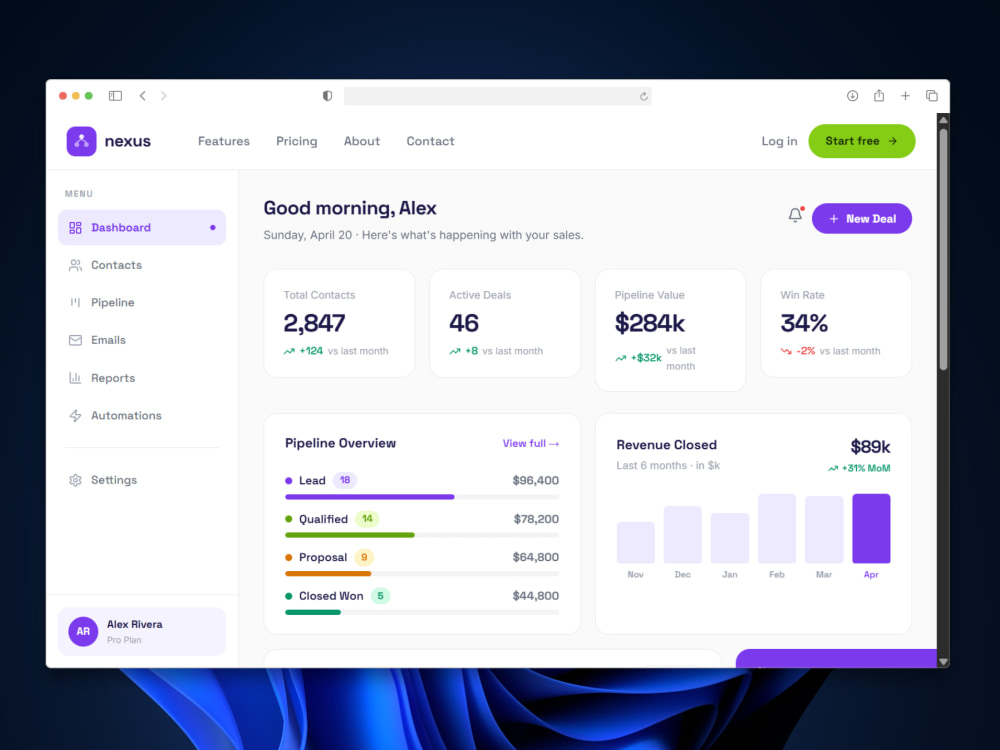Click the scrollbar down arrow
The width and height of the screenshot is (1000, 750).
[943, 662]
